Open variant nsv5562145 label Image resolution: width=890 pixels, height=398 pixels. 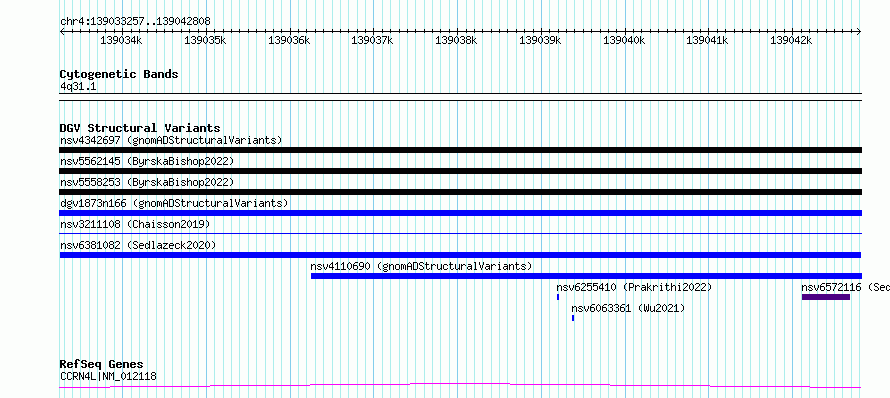coord(147,161)
